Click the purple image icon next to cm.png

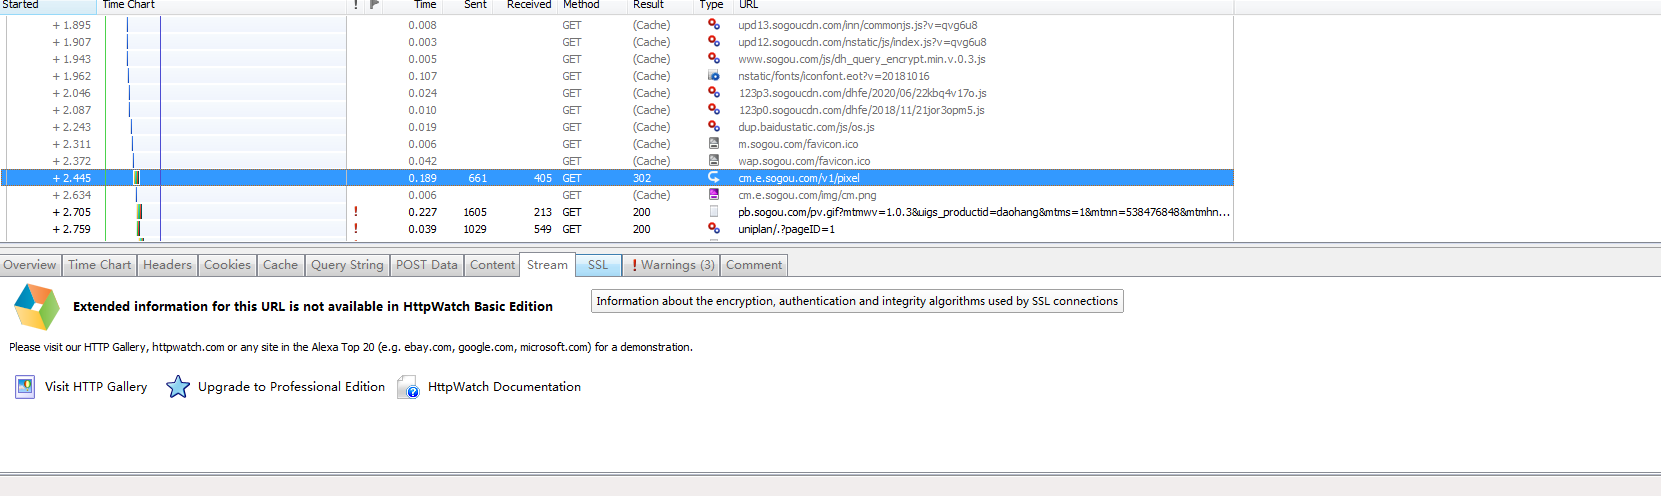713,194
